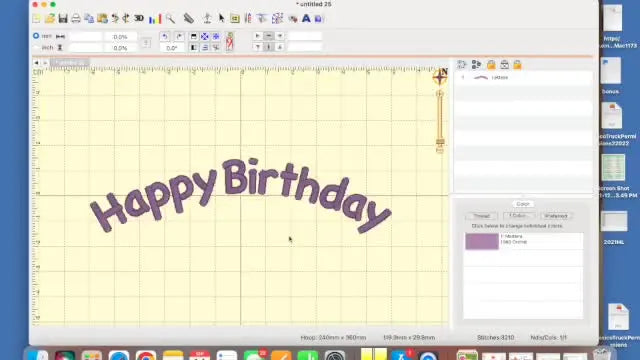This screenshot has width=640, height=360.
Task: Click the third button right of 1 Color
Action: [x=556, y=216]
